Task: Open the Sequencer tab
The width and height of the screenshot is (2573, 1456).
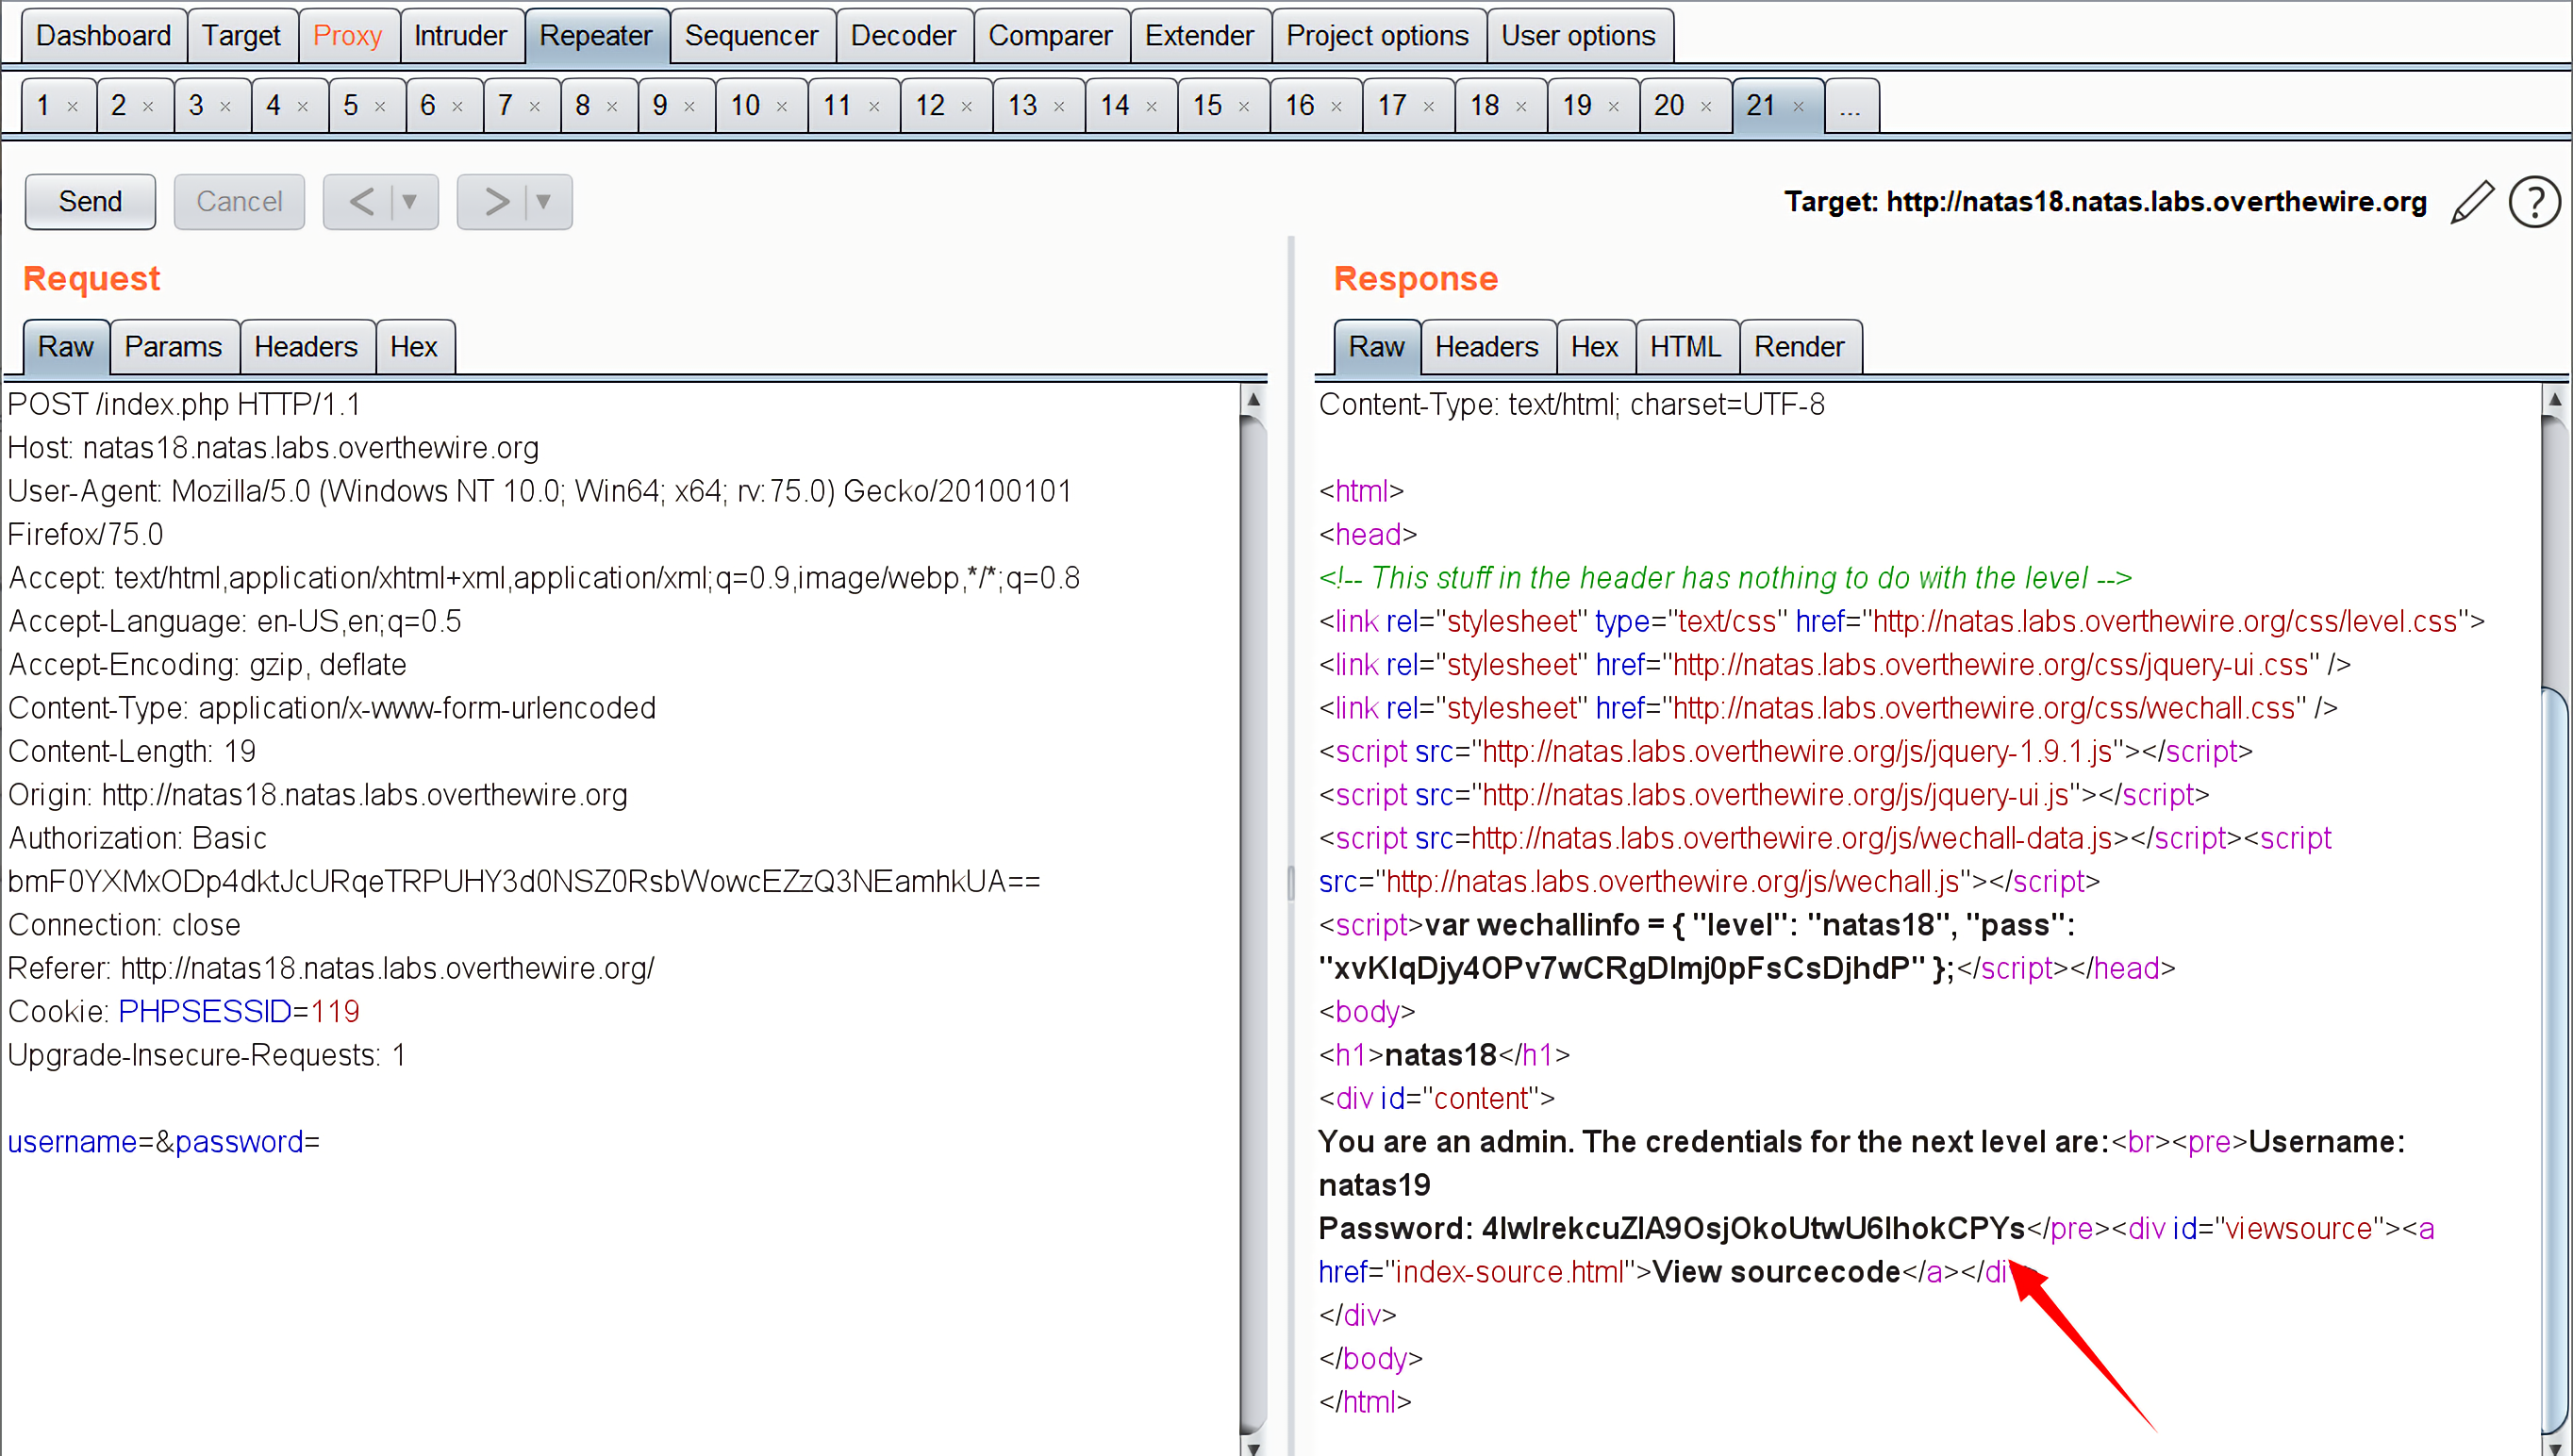Action: pos(752,36)
